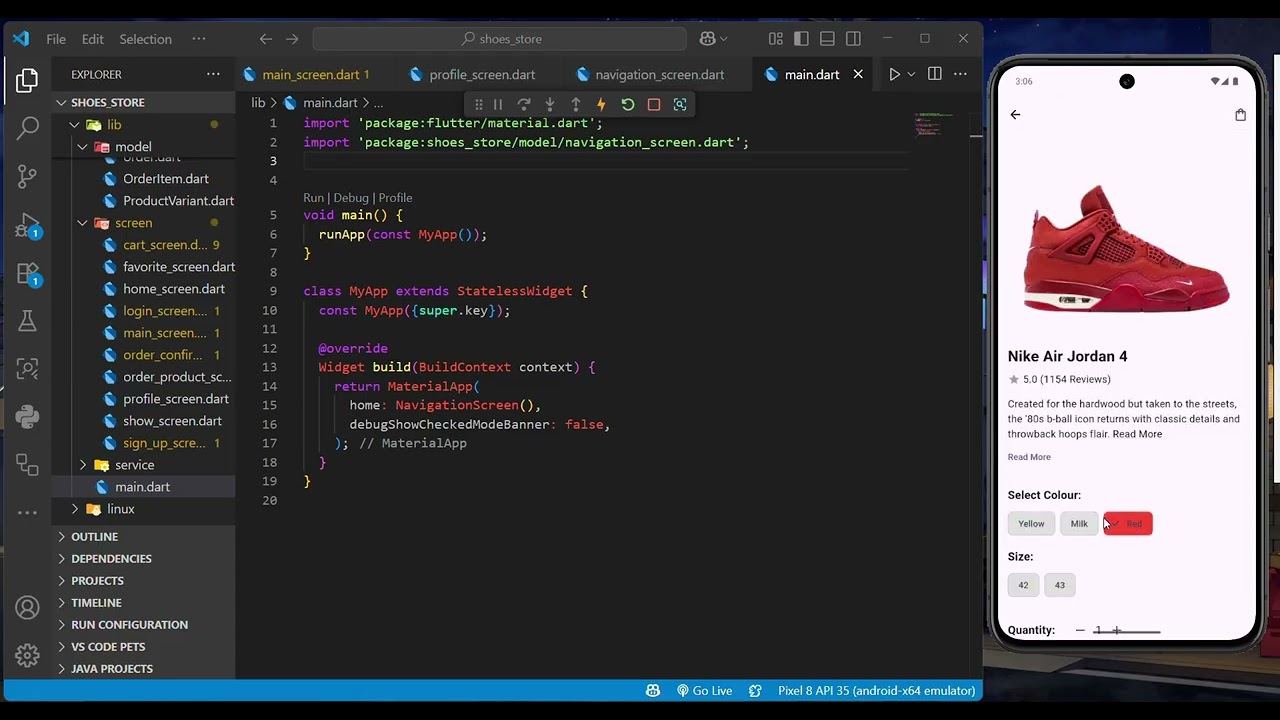Viewport: 1280px width, 720px height.
Task: Toggle the secondary side bar
Action: [x=853, y=39]
